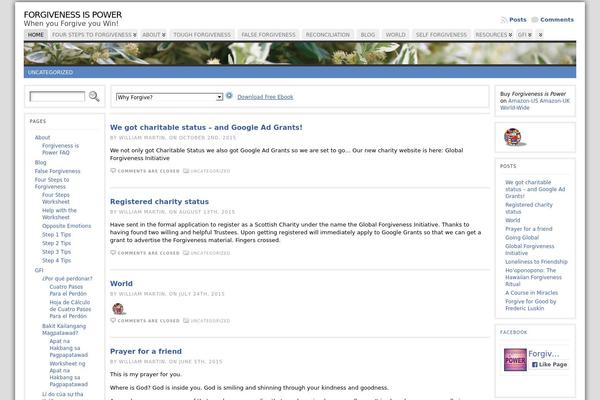Click the Comments feed icon
600x400 pixels.
point(535,20)
